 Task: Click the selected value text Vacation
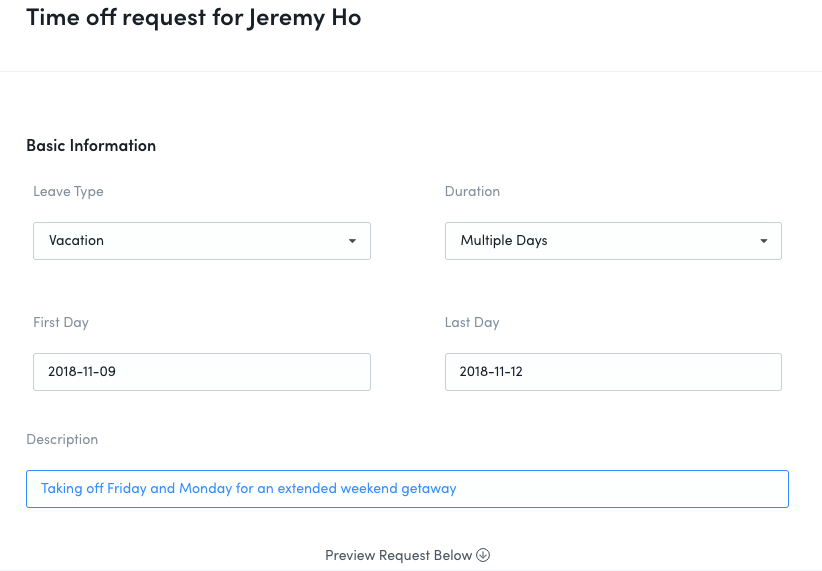[x=76, y=240]
